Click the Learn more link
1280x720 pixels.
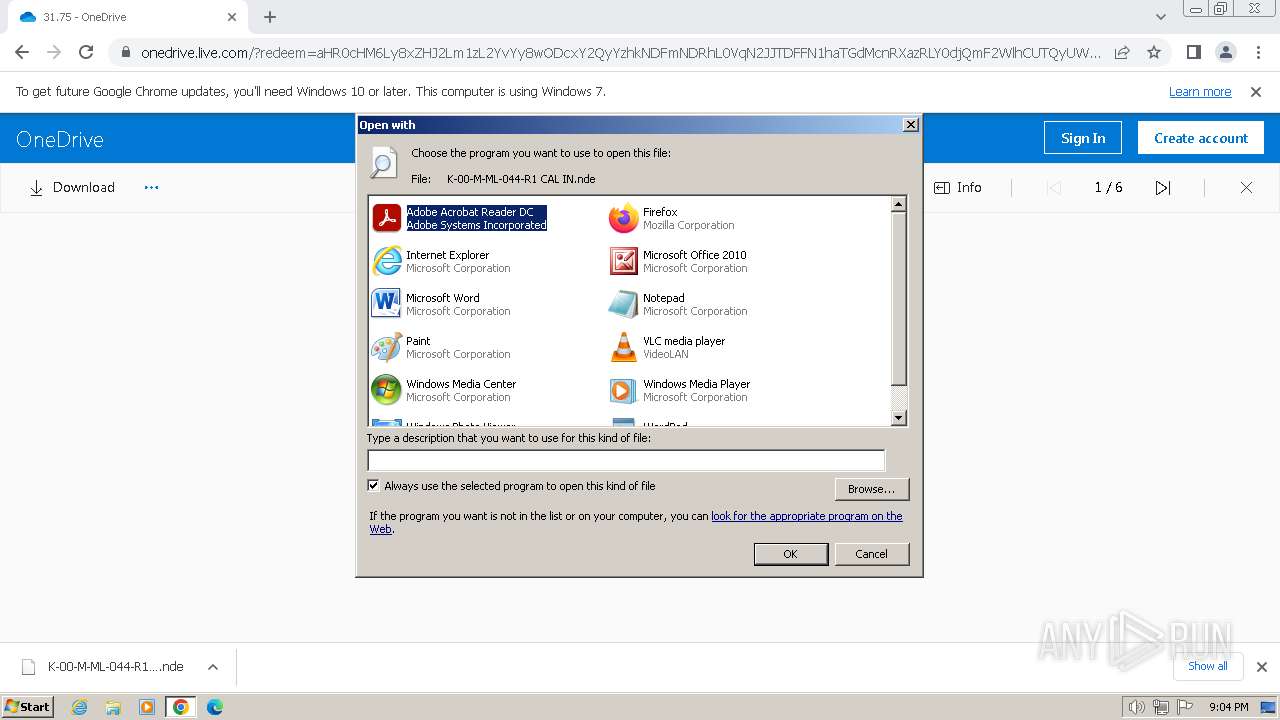point(1200,92)
